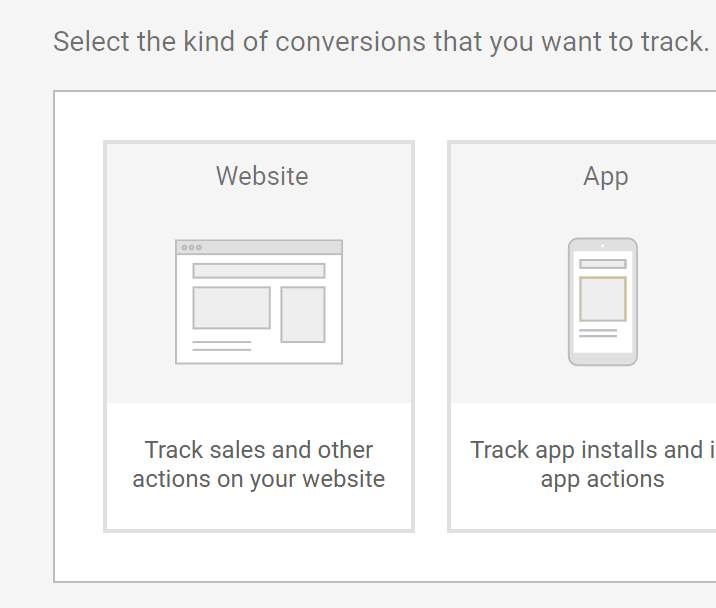This screenshot has height=608, width=716.
Task: Click the "app actions" text line
Action: [602, 479]
